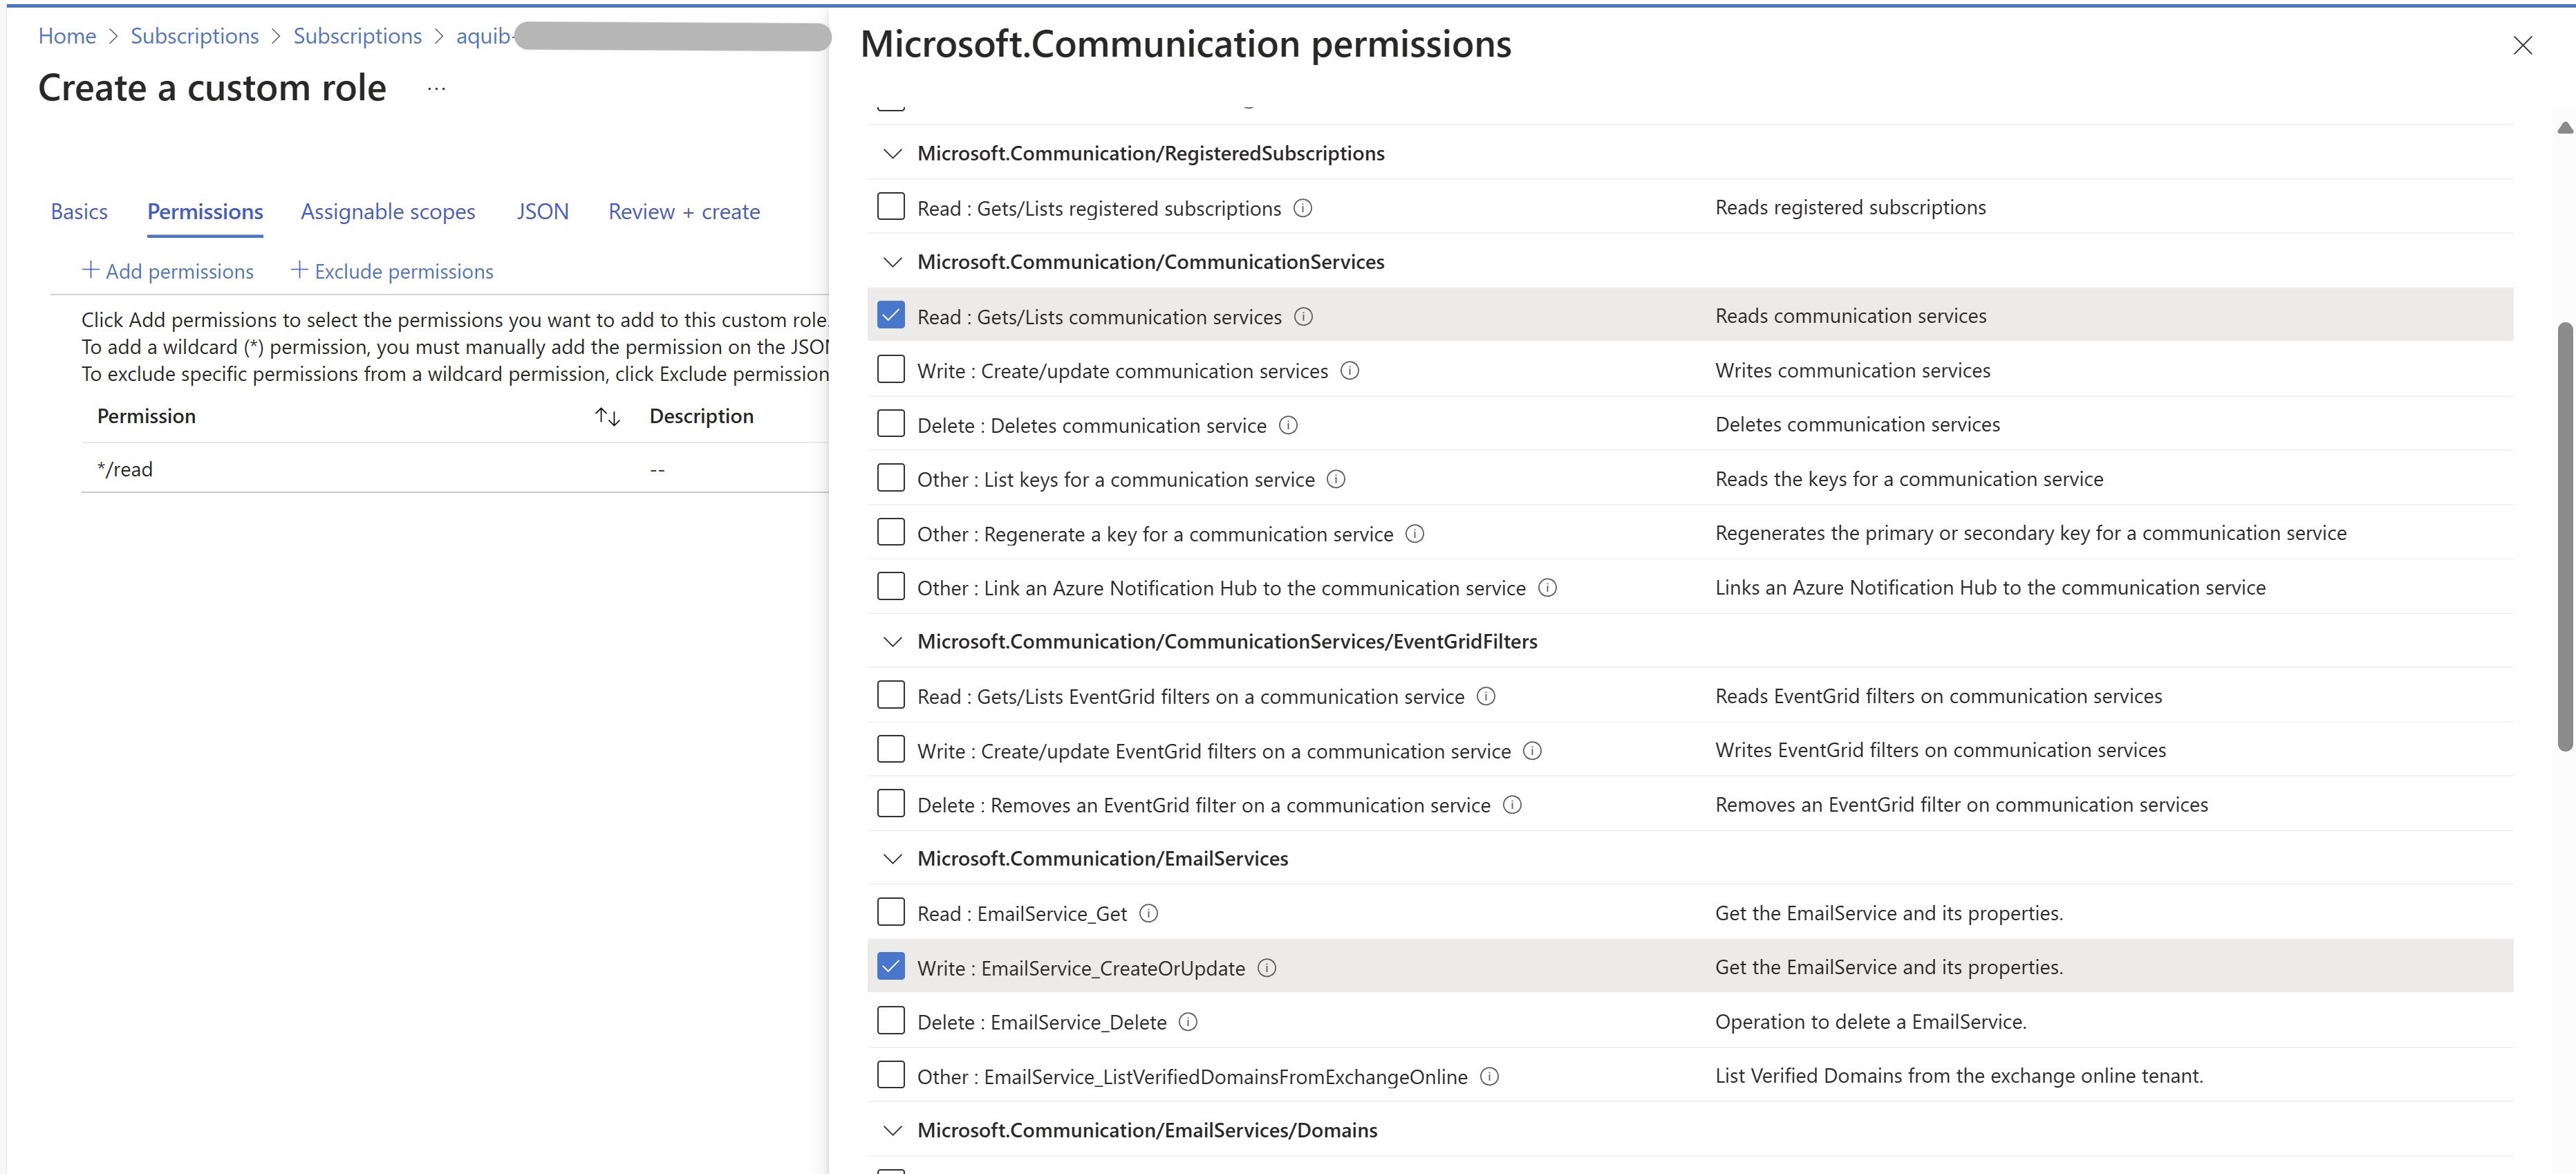
Task: Collapse the CommunicationServices/EventGridFilters section
Action: tap(892, 642)
